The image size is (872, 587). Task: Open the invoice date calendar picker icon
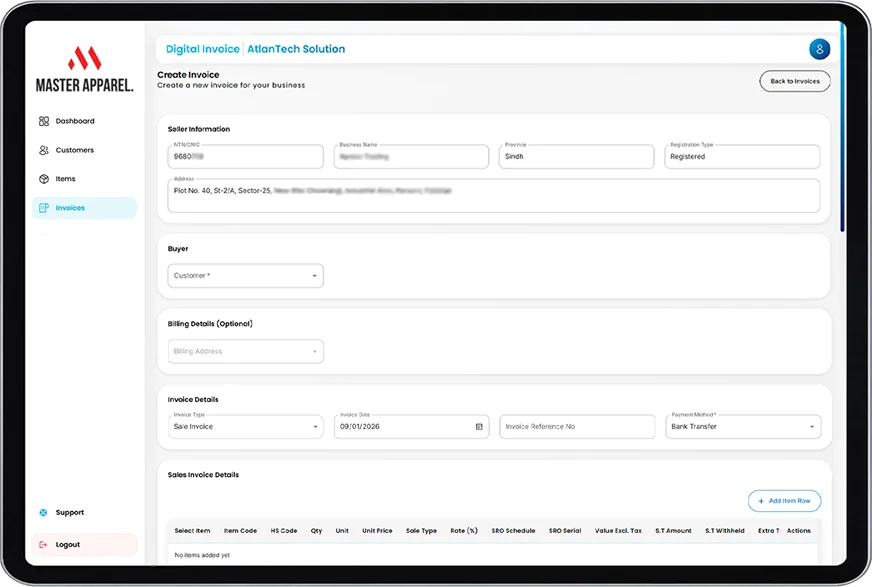pyautogui.click(x=479, y=427)
